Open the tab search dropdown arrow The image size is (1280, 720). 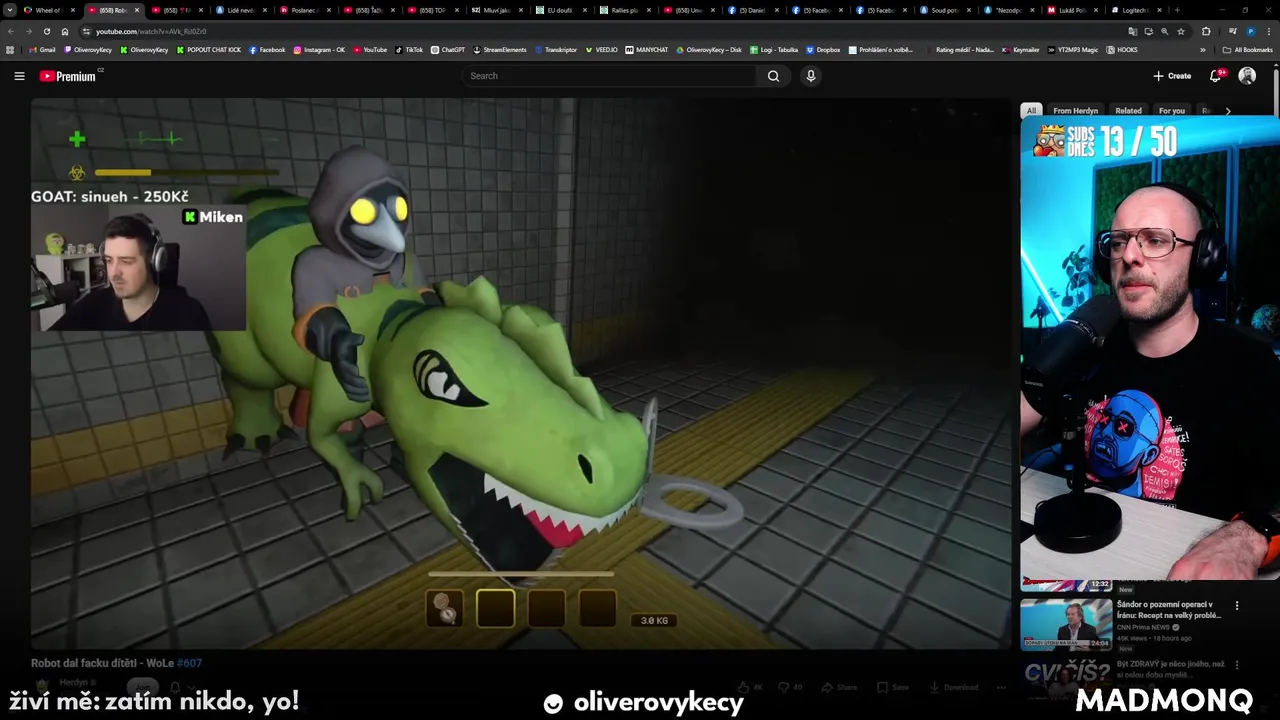(10, 10)
